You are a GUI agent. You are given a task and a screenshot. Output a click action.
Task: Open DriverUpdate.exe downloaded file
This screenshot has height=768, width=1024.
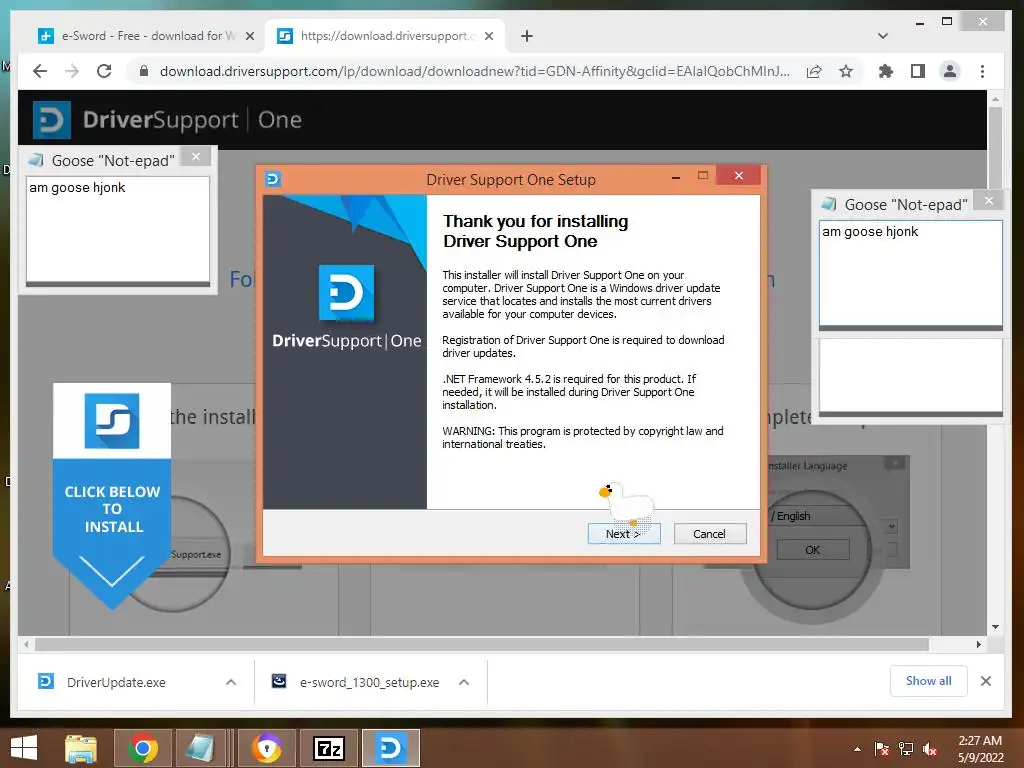pos(116,682)
